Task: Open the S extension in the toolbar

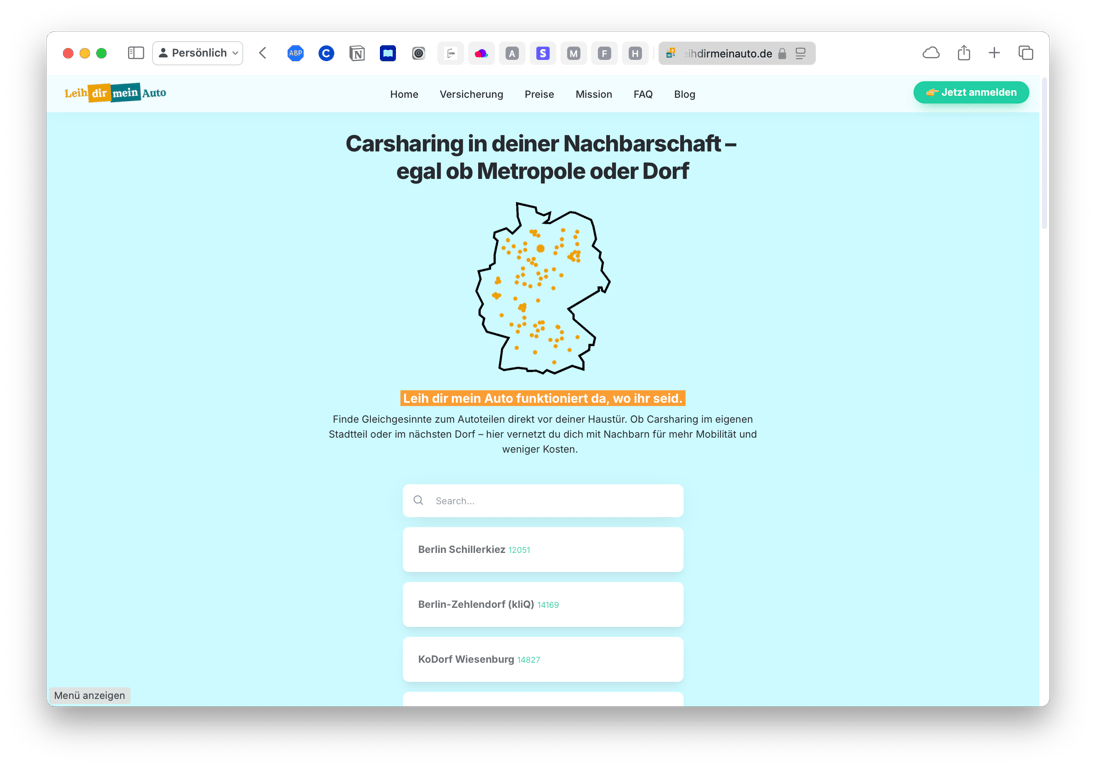Action: [543, 53]
